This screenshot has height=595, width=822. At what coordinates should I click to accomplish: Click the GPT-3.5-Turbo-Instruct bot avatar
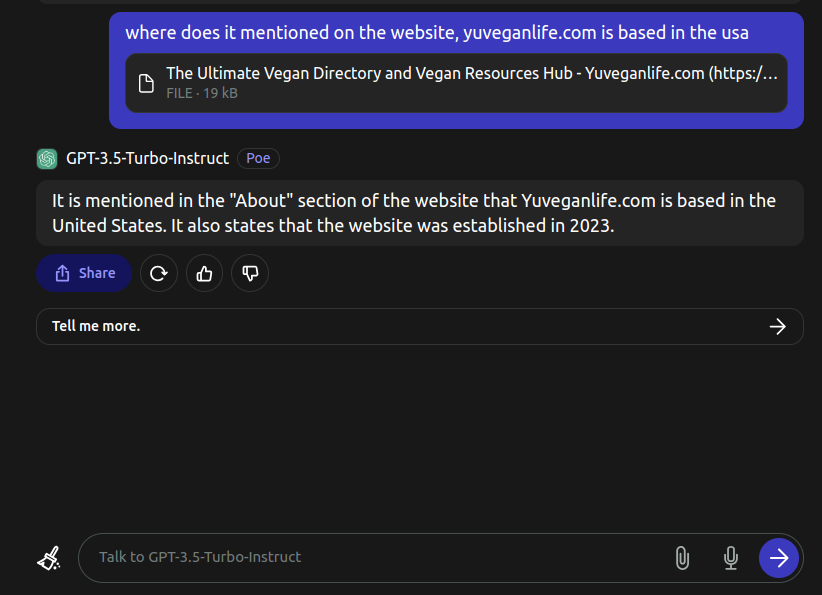[47, 159]
